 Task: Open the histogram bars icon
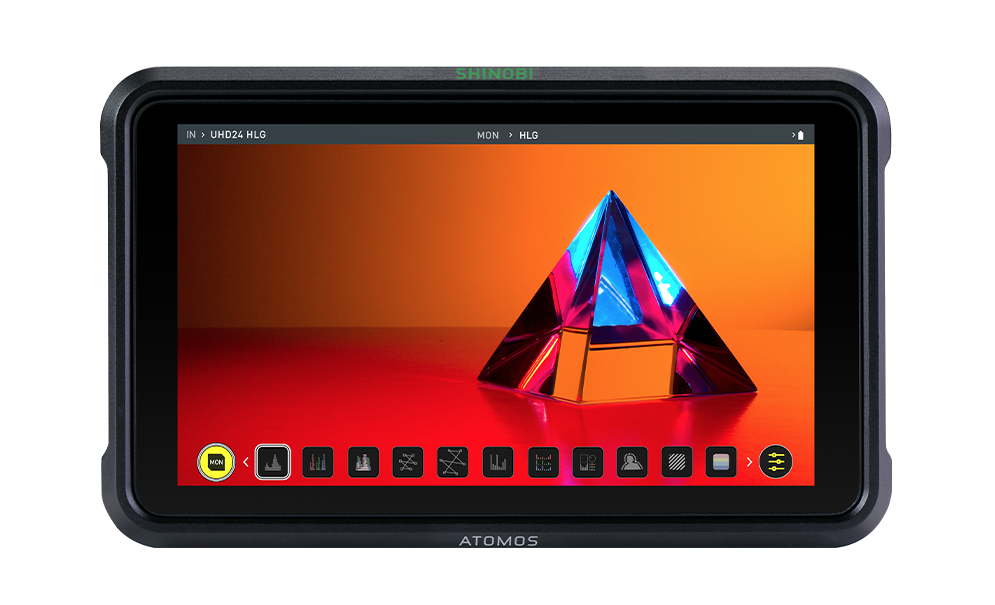(x=498, y=462)
